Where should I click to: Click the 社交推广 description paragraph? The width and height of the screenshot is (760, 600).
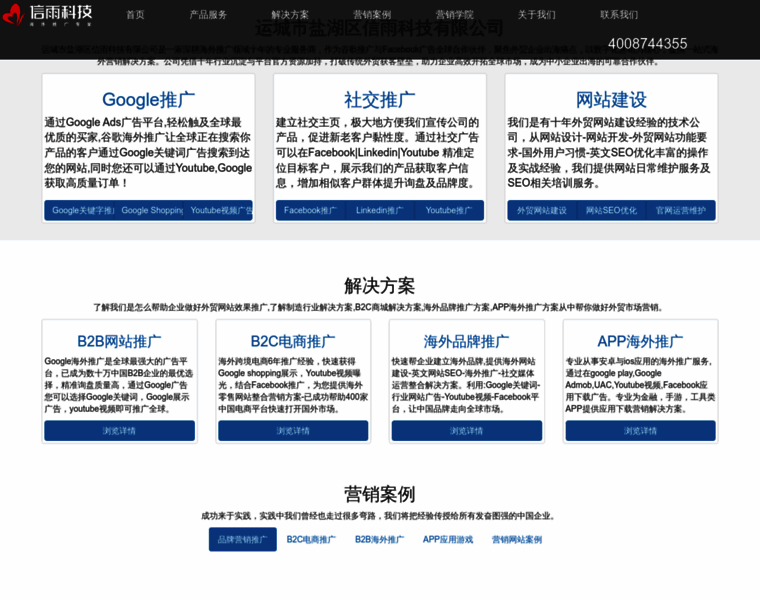click(380, 153)
